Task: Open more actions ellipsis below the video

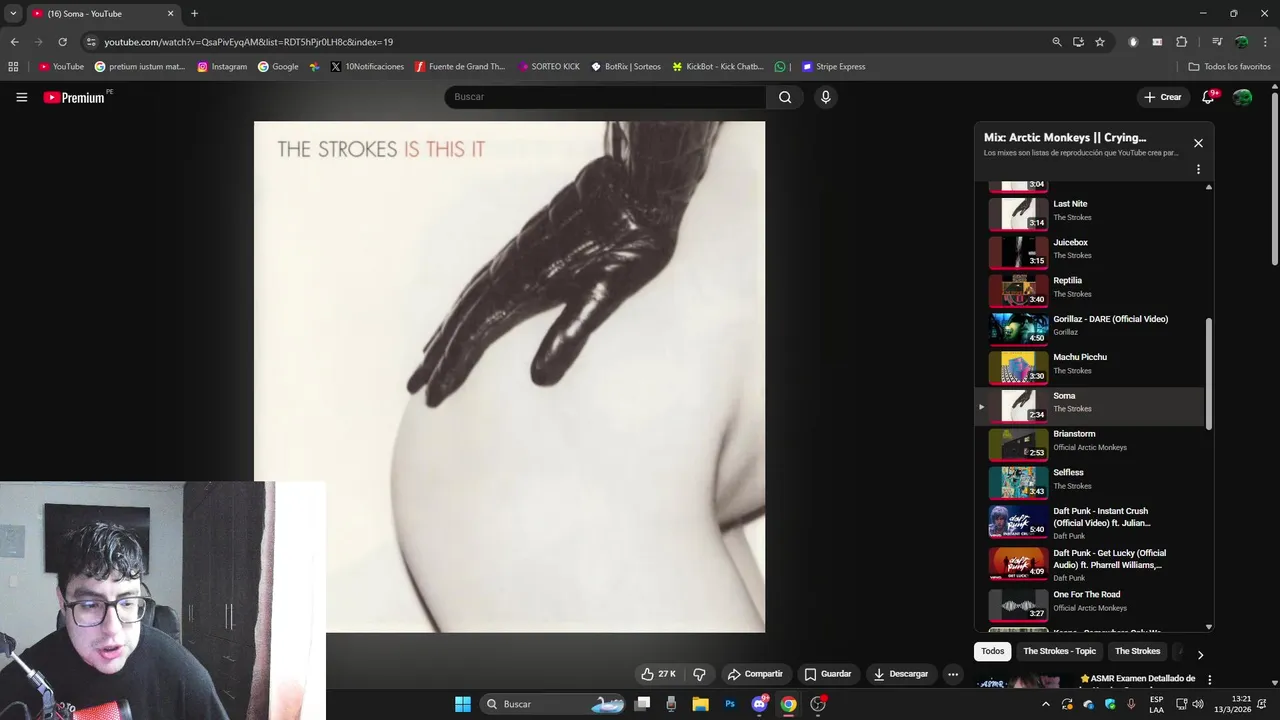Action: coord(953,674)
